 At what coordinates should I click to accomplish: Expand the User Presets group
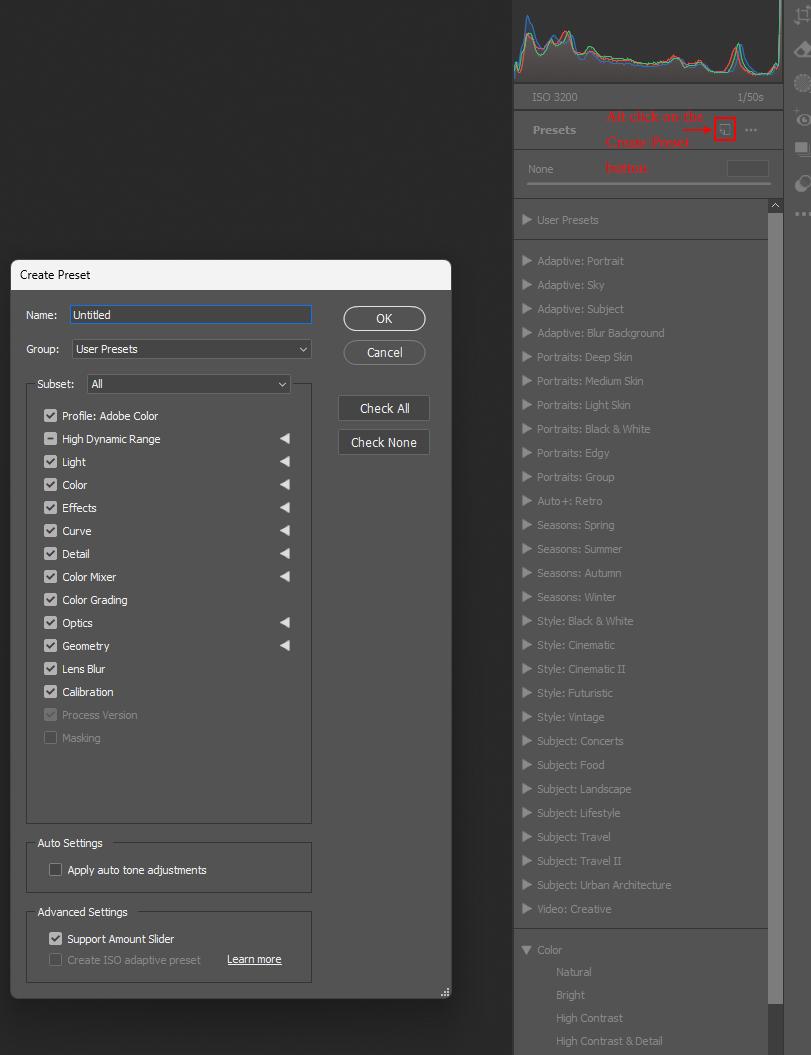527,219
